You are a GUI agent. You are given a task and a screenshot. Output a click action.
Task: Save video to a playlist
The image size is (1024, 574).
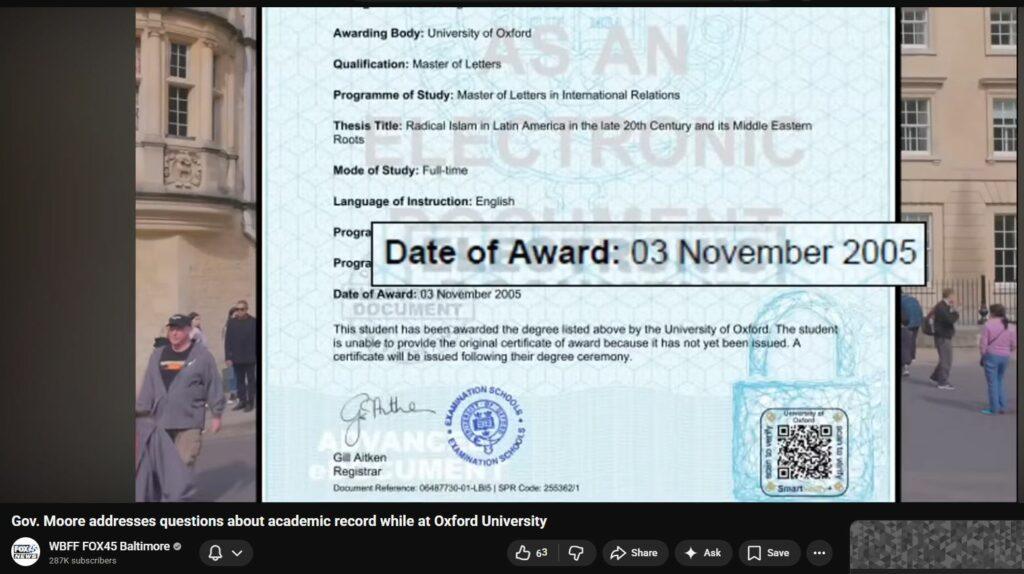point(769,553)
